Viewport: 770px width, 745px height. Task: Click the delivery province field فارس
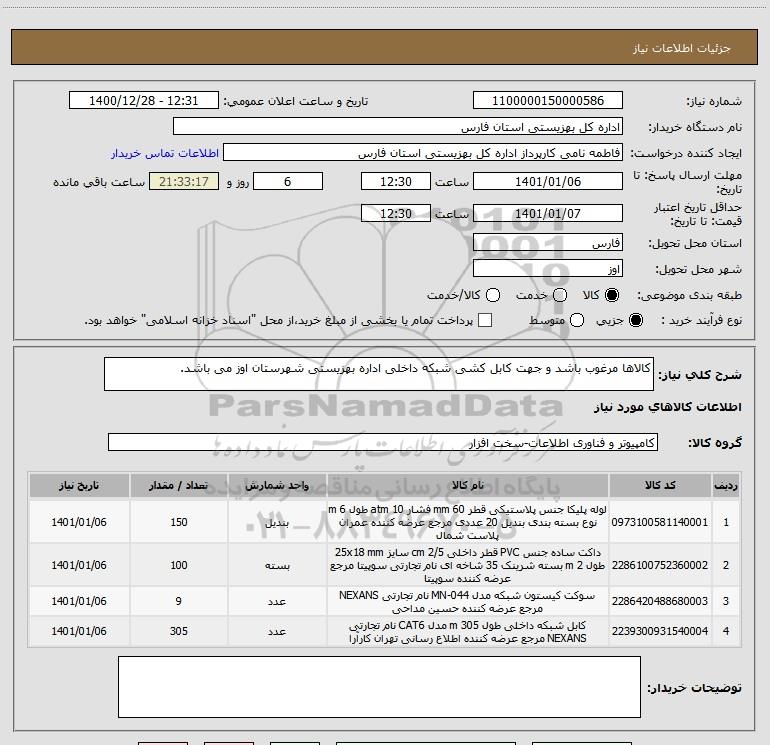point(548,243)
